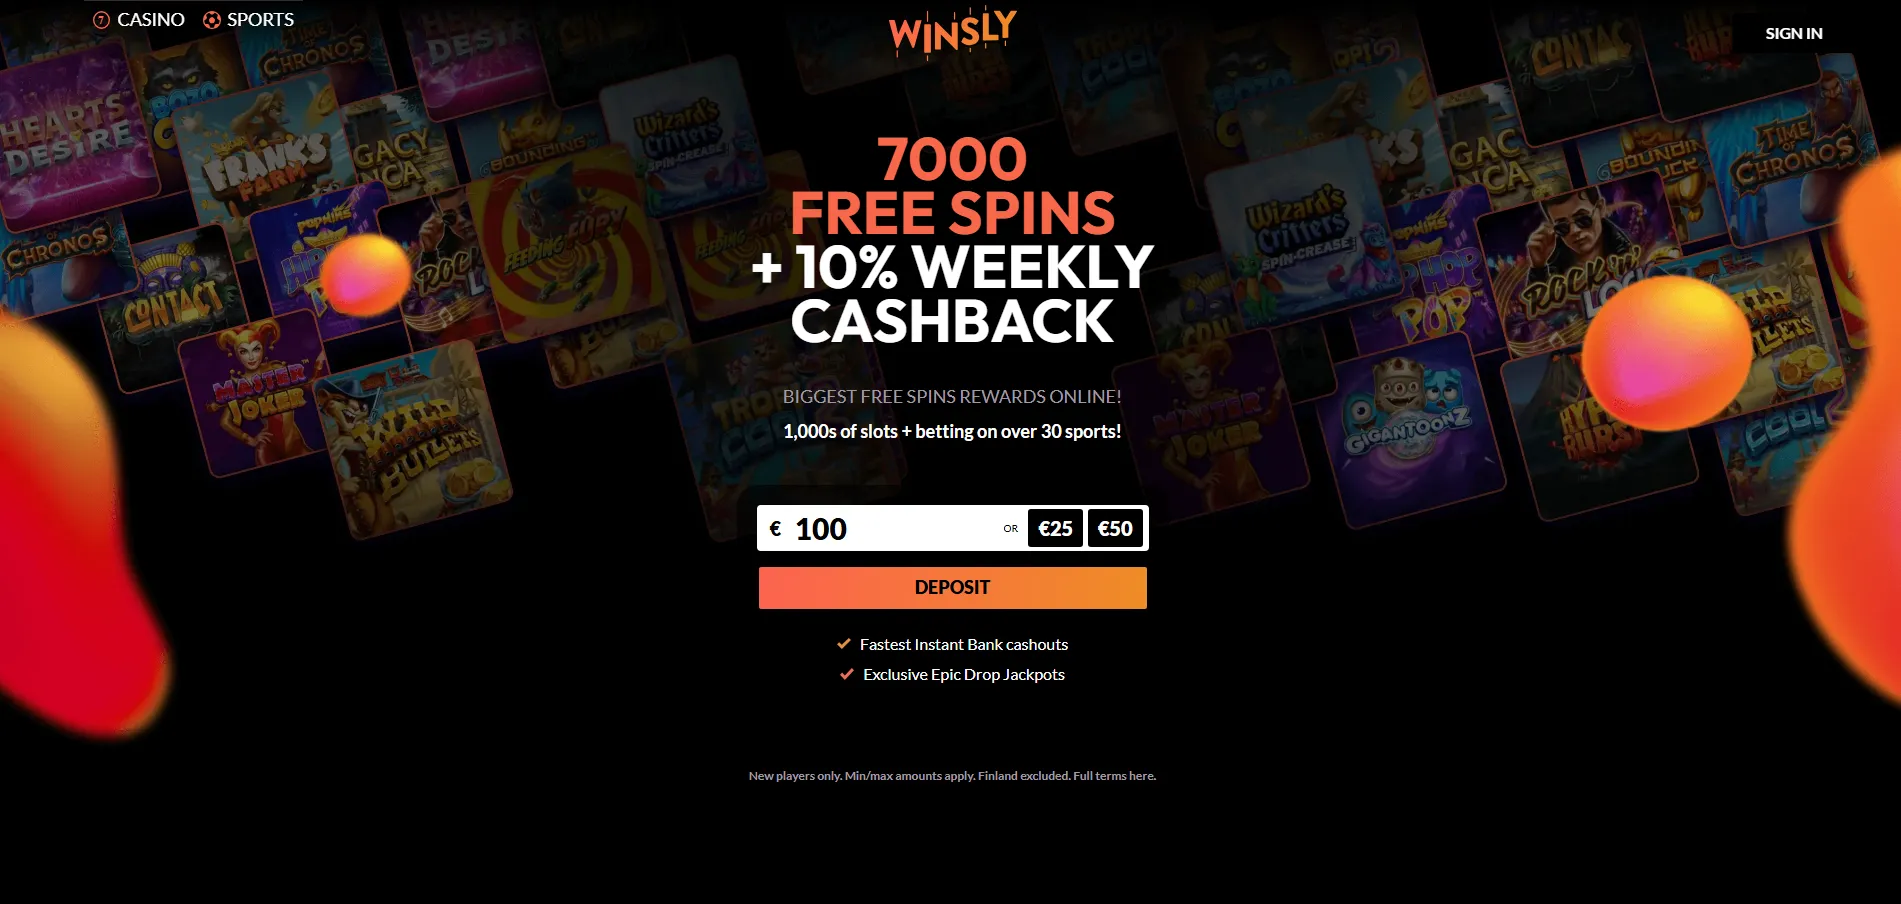The width and height of the screenshot is (1901, 904).
Task: Click SIGN IN
Action: coord(1794,33)
